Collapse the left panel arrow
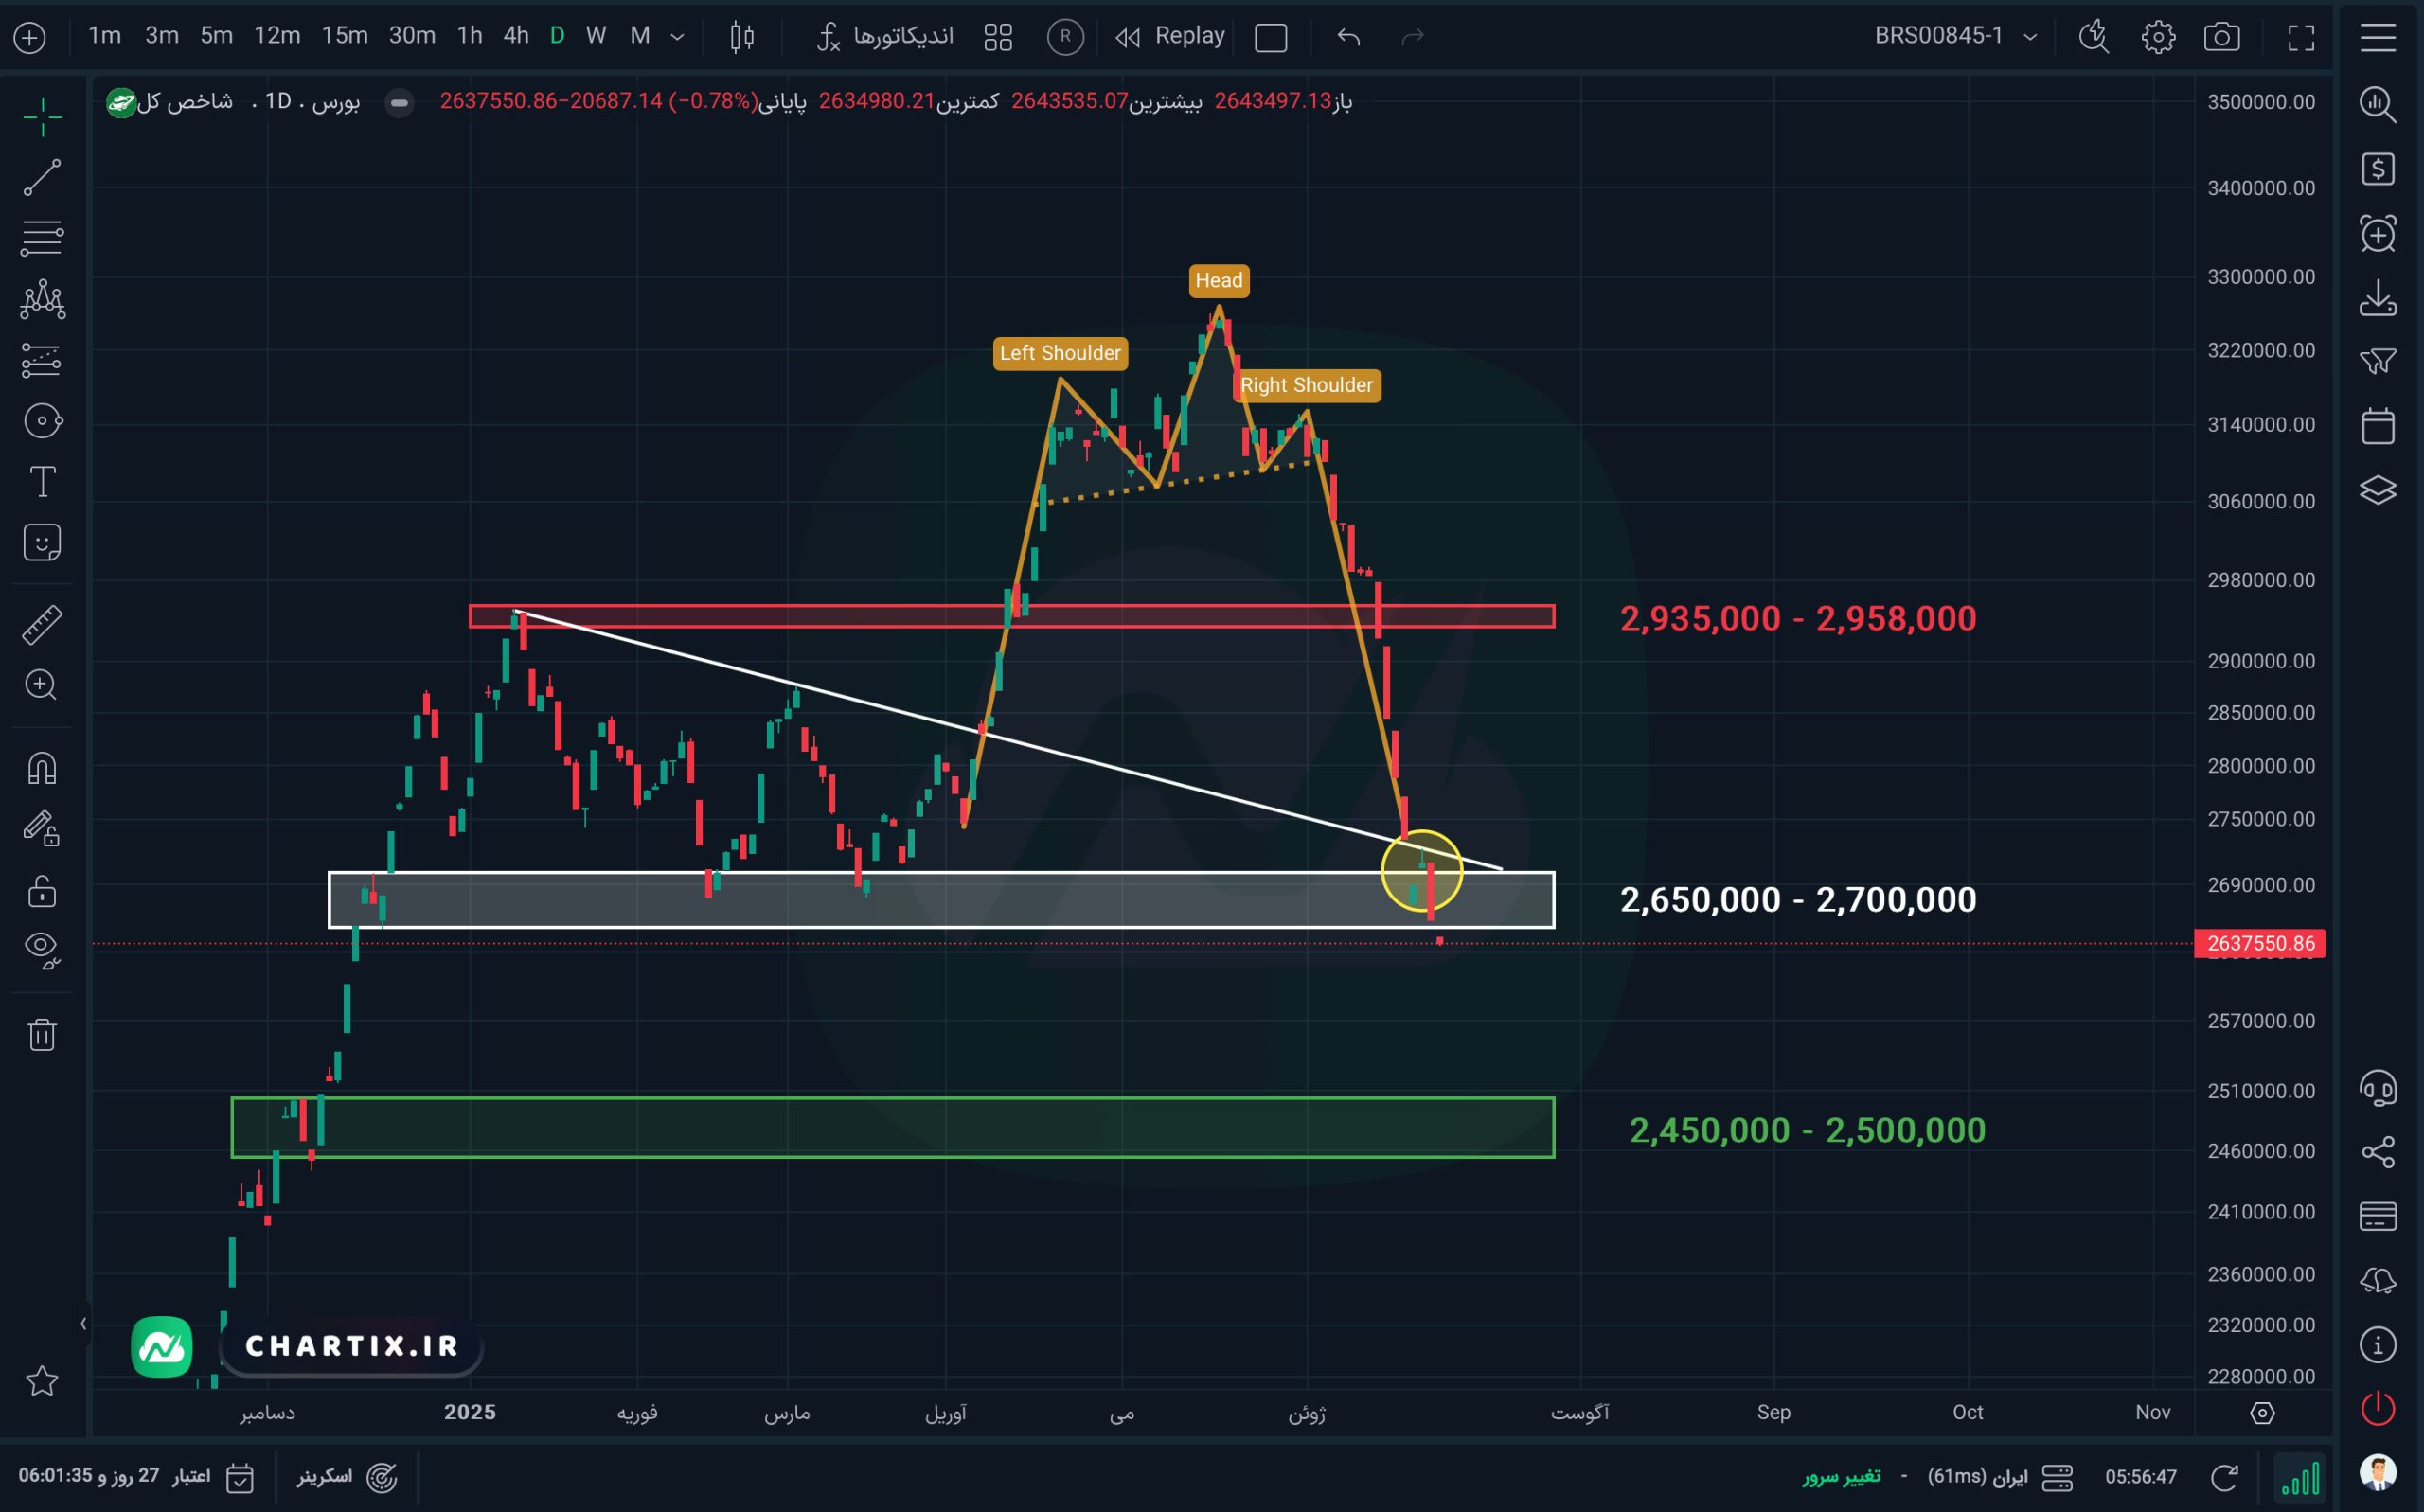 [83, 1323]
